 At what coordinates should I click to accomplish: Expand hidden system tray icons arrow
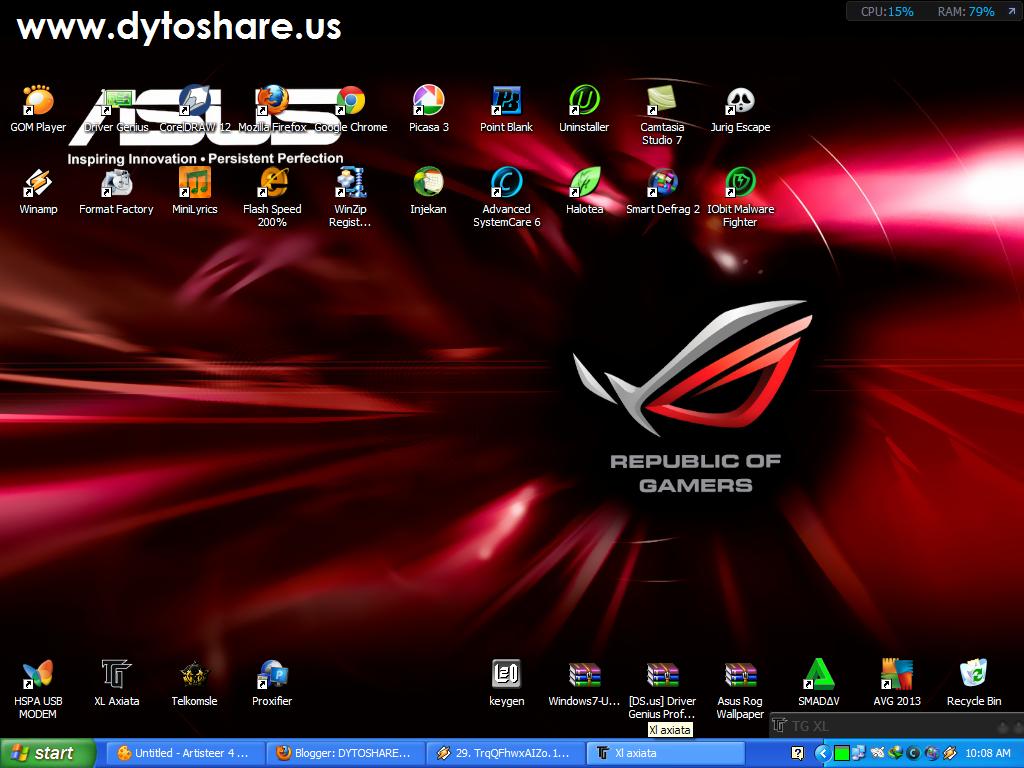822,754
